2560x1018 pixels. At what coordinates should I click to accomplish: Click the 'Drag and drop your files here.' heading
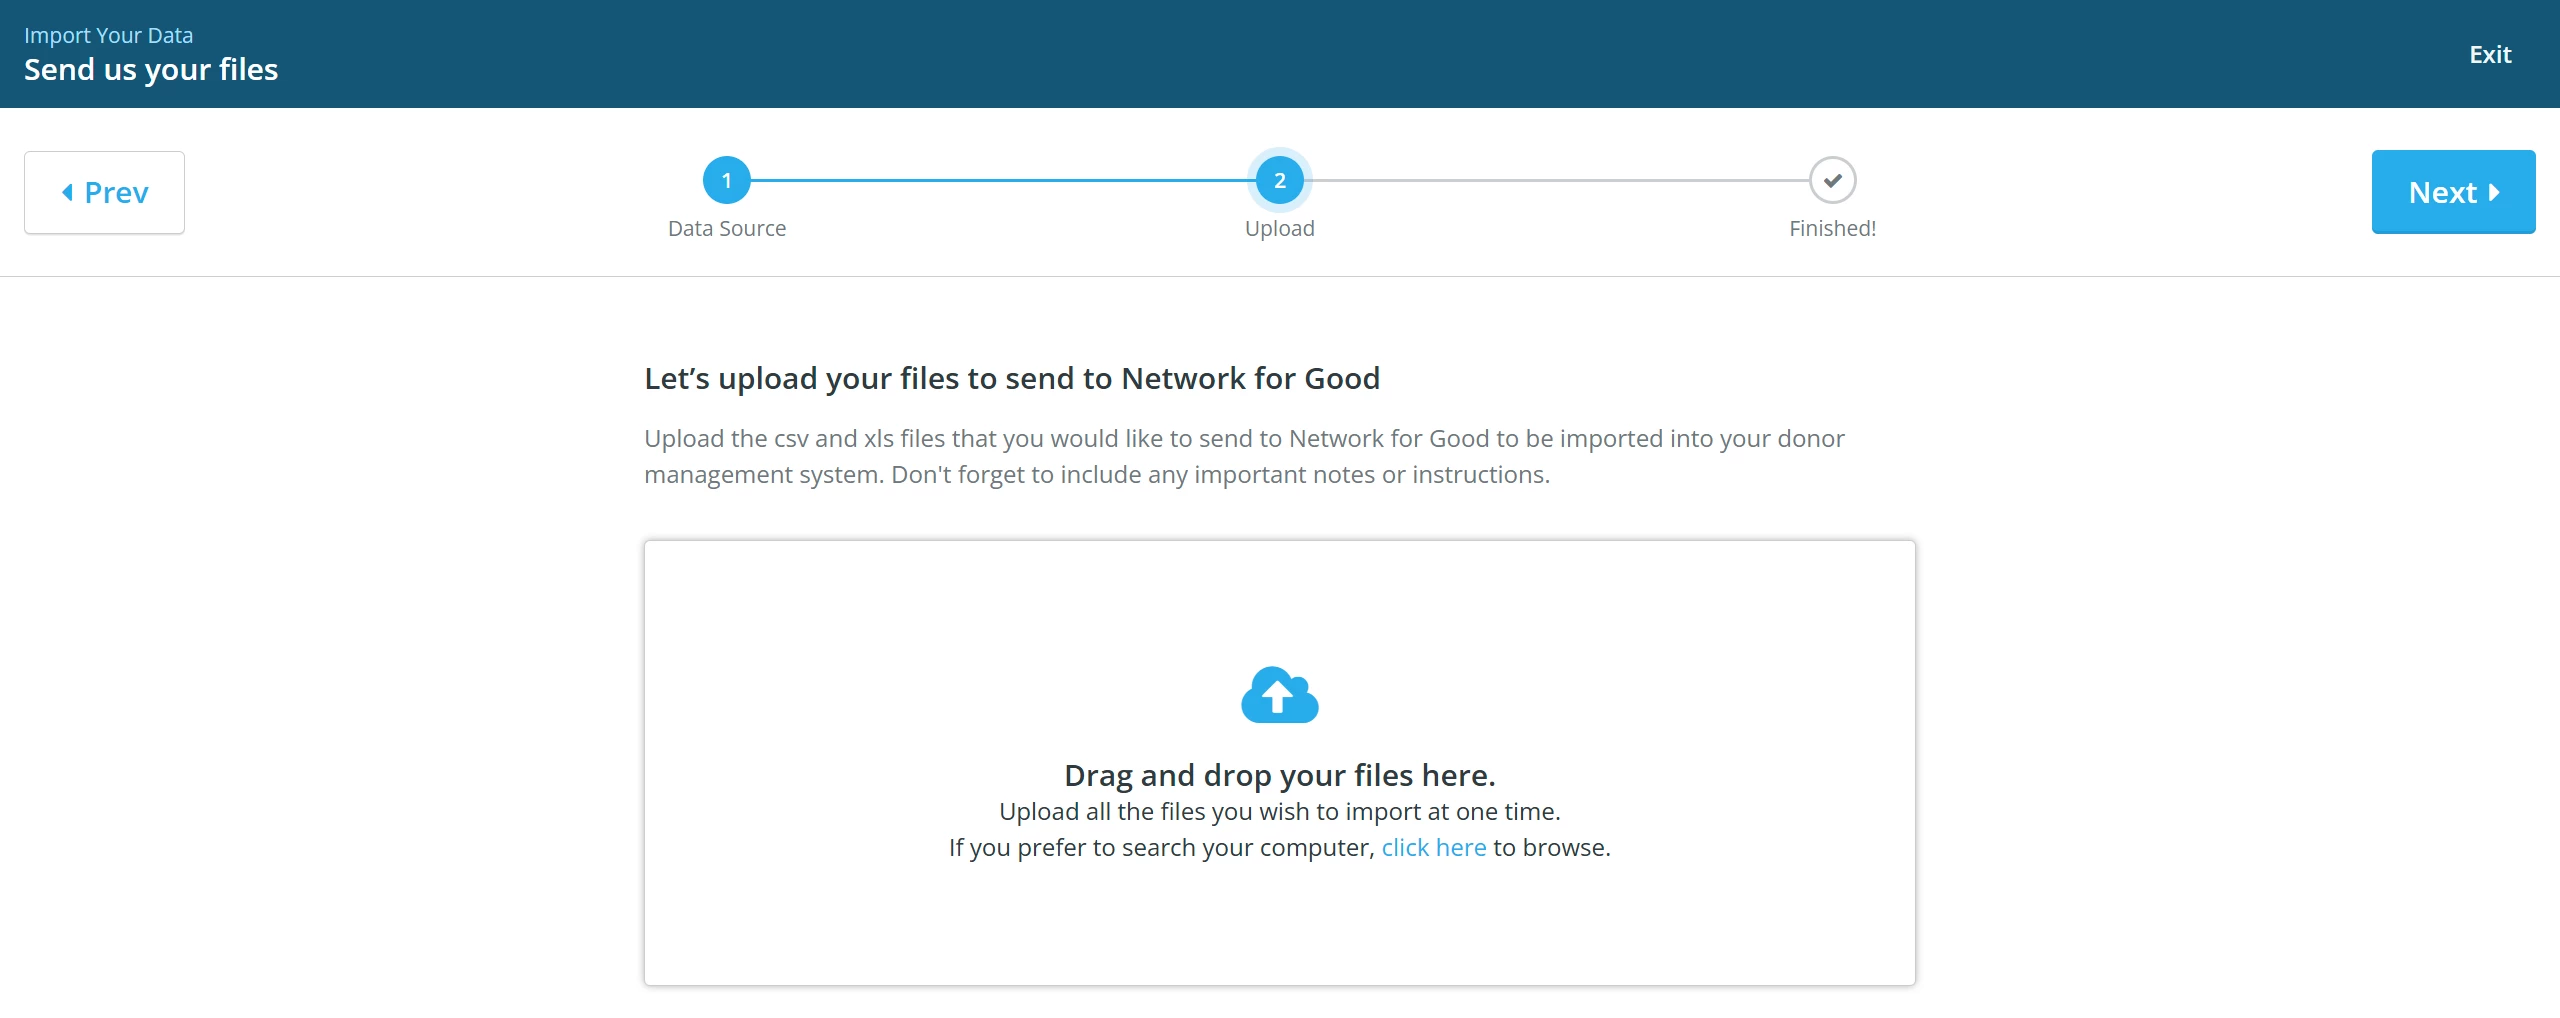point(1279,775)
